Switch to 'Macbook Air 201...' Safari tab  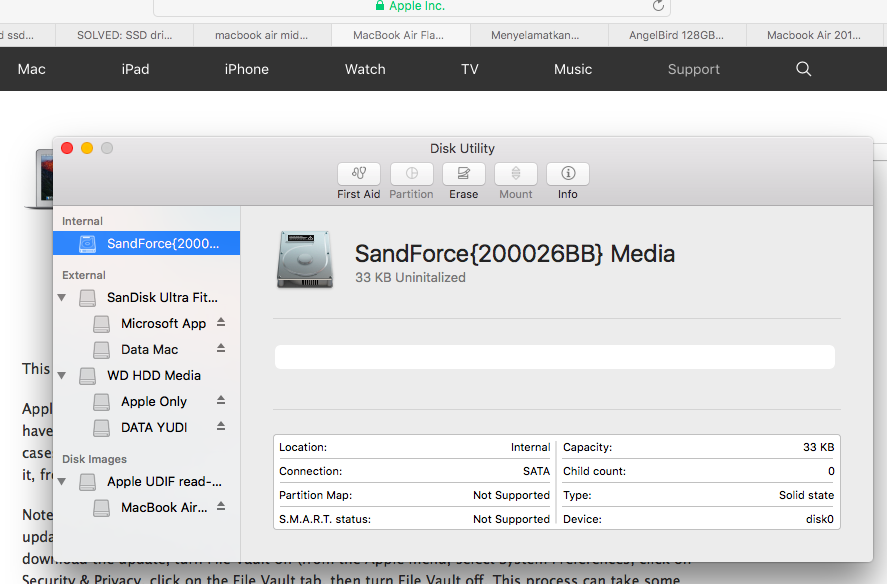pos(815,35)
